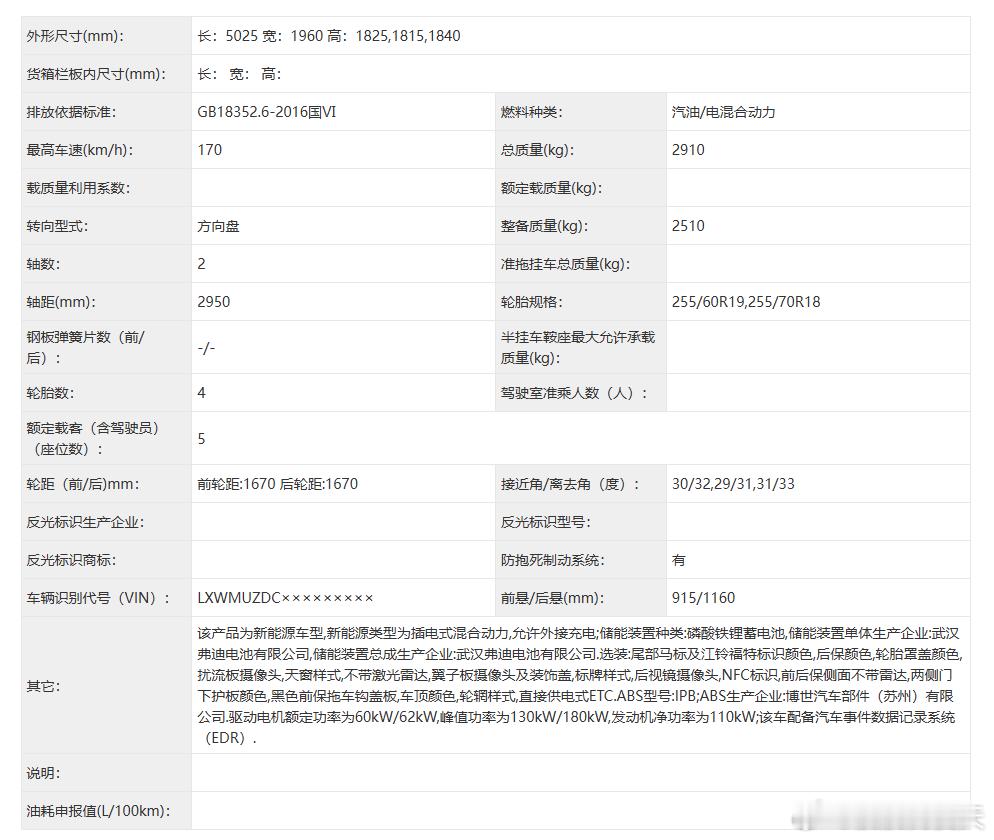Click angle values 30/32,29/31,31/33
994x840 pixels.
pos(733,484)
